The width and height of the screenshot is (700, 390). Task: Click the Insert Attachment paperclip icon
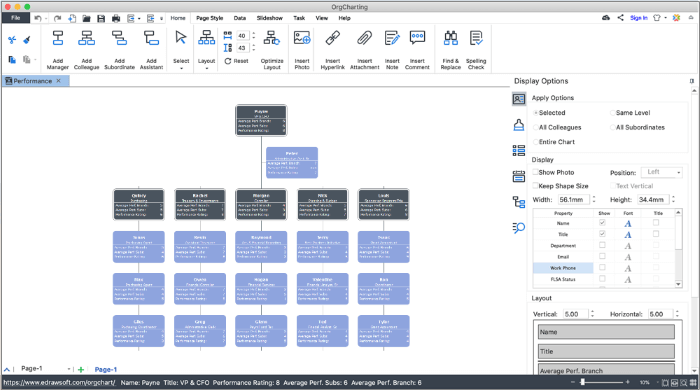point(364,38)
